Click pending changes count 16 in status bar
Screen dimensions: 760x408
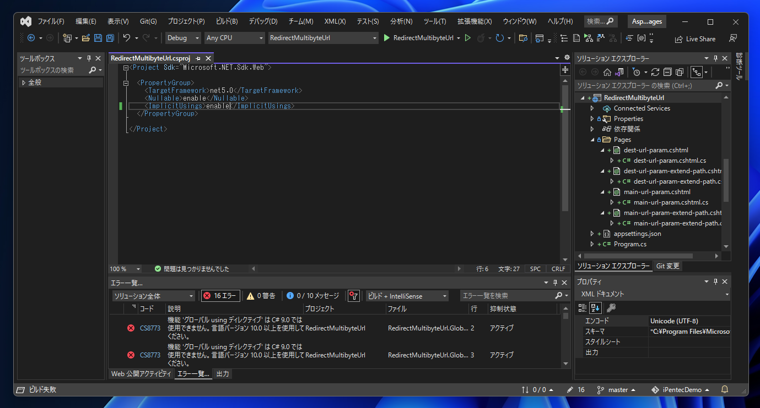pos(576,390)
